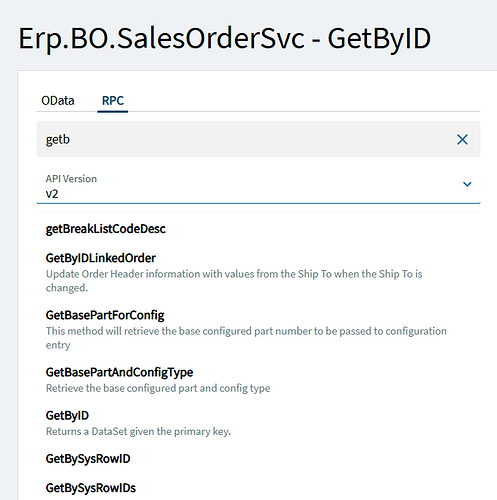Open the GetBySysRowID method
497x500 pixels.
88,459
